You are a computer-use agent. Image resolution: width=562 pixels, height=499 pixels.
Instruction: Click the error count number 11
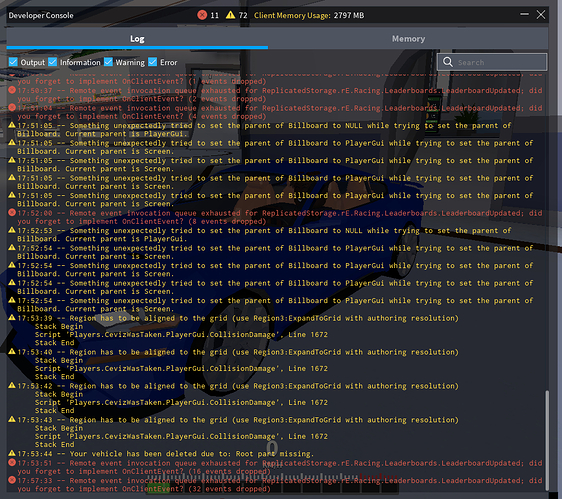tap(214, 15)
